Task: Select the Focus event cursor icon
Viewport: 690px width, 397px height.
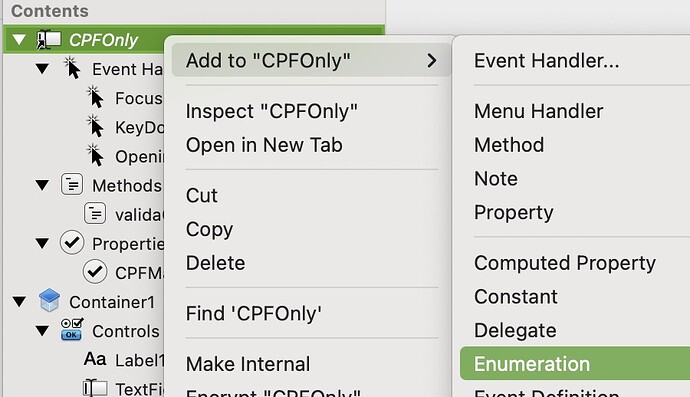Action: point(95,97)
